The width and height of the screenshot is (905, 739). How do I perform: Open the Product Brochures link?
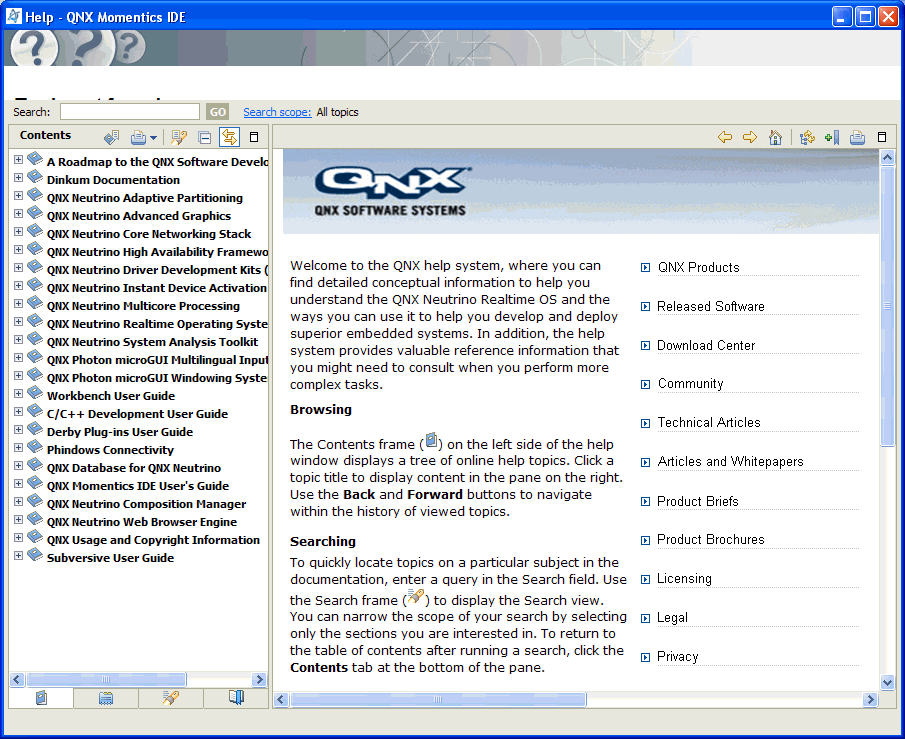click(710, 539)
